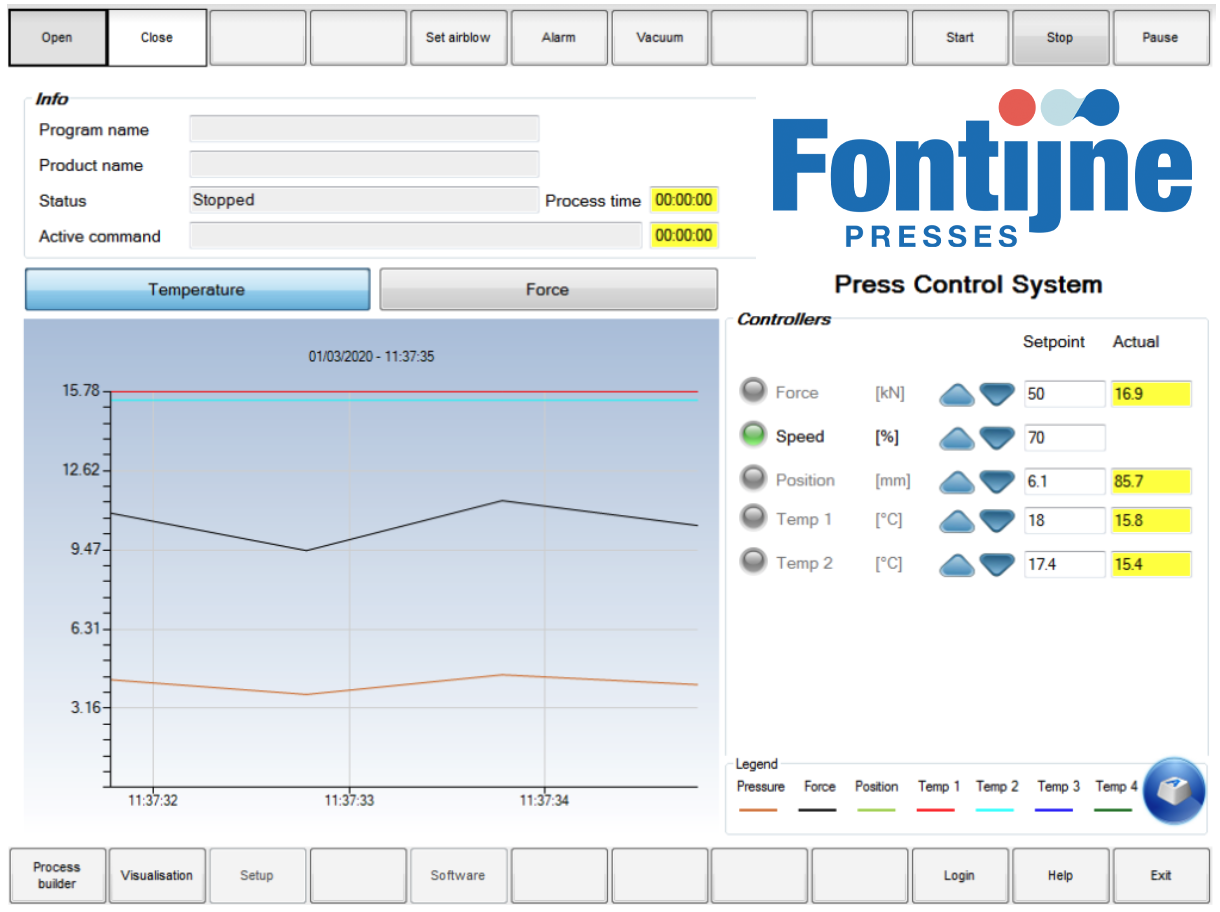This screenshot has height=912, width=1220.
Task: Increase Position setpoint with up arrow
Action: [x=957, y=482]
